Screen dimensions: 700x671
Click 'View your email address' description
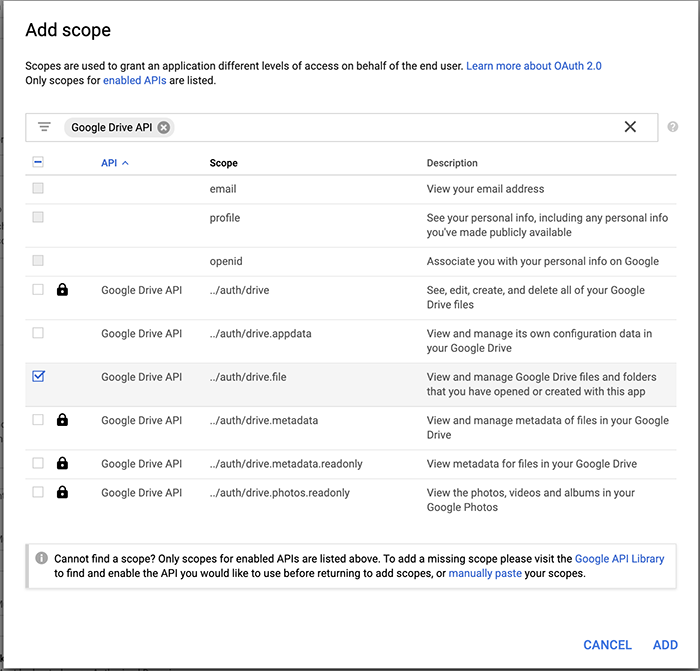(485, 189)
